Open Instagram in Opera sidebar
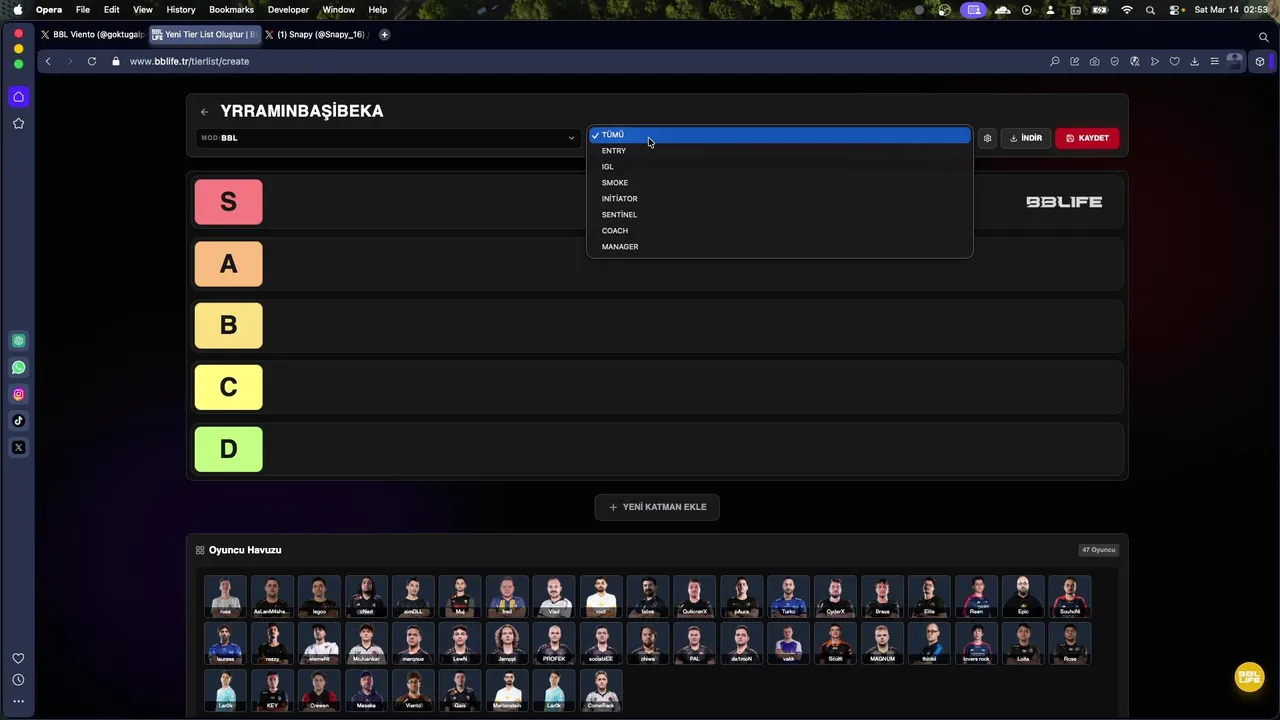 tap(18, 394)
